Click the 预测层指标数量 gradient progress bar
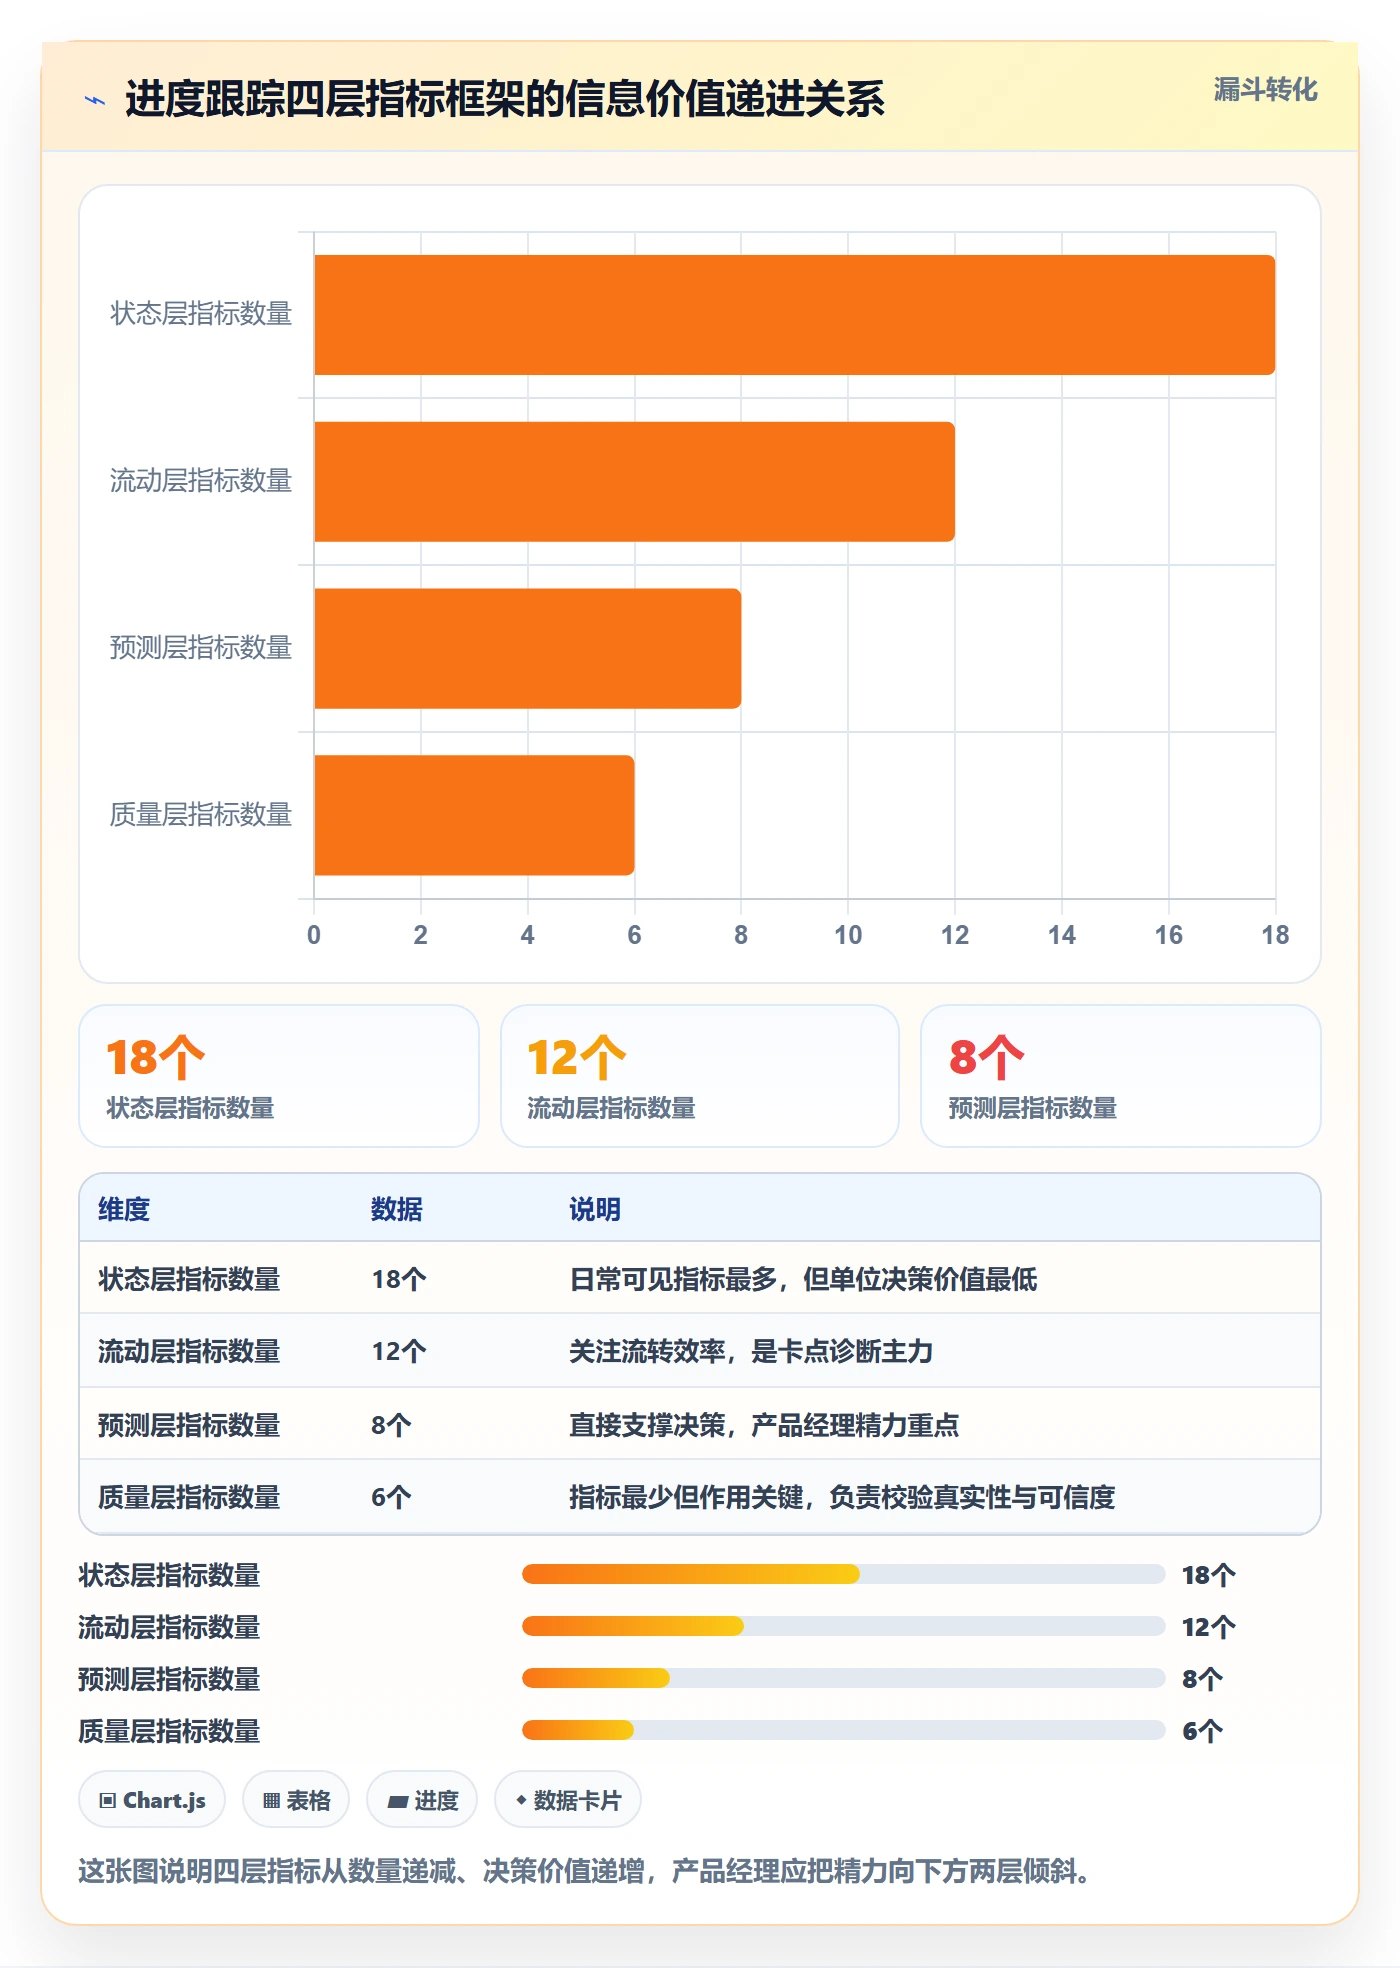Image resolution: width=1400 pixels, height=1968 pixels. [x=843, y=1678]
